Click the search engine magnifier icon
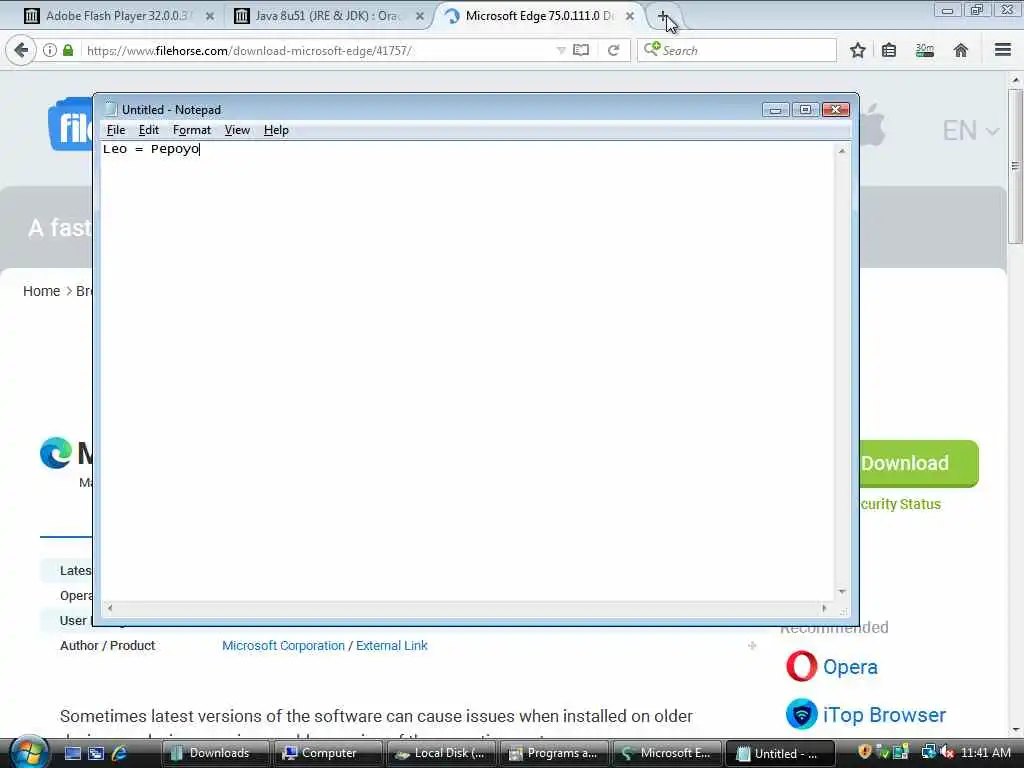Viewport: 1024px width, 768px height. coord(652,49)
